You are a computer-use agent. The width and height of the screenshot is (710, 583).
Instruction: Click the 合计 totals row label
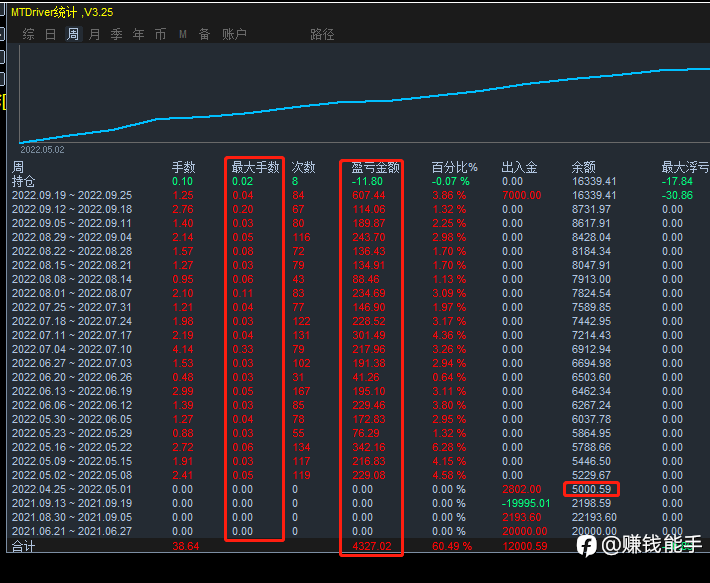[24, 546]
